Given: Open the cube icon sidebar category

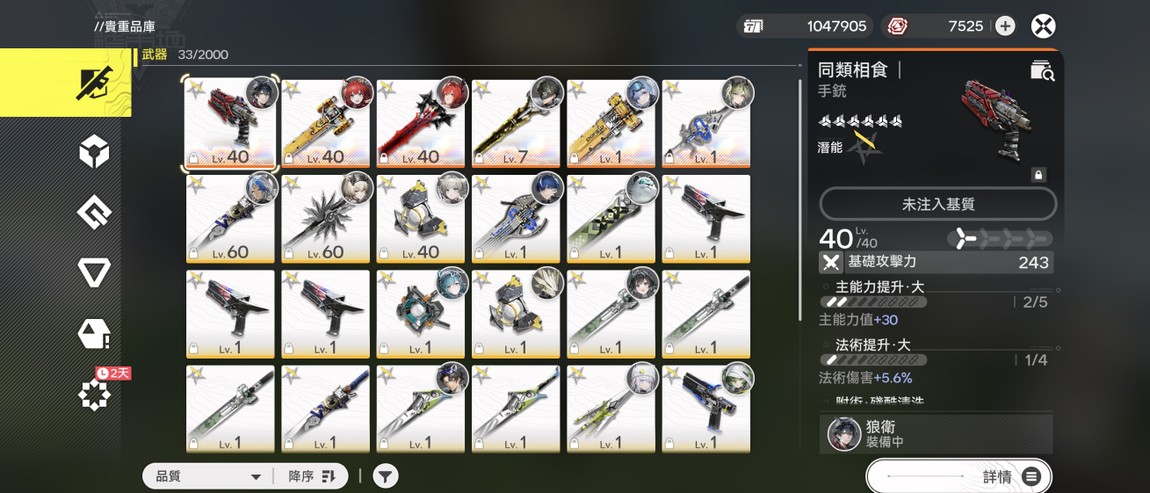Looking at the screenshot, I should tap(94, 153).
